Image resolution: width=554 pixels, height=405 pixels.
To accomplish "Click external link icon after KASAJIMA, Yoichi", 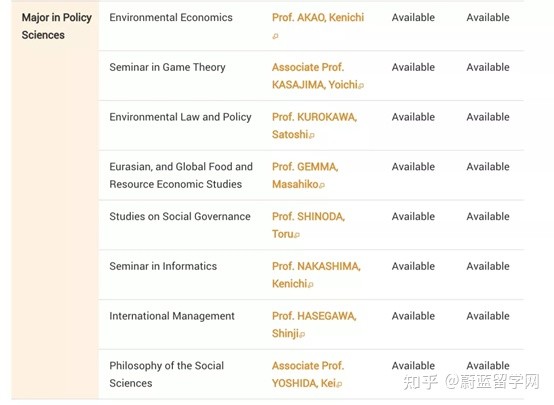I will (x=361, y=85).
